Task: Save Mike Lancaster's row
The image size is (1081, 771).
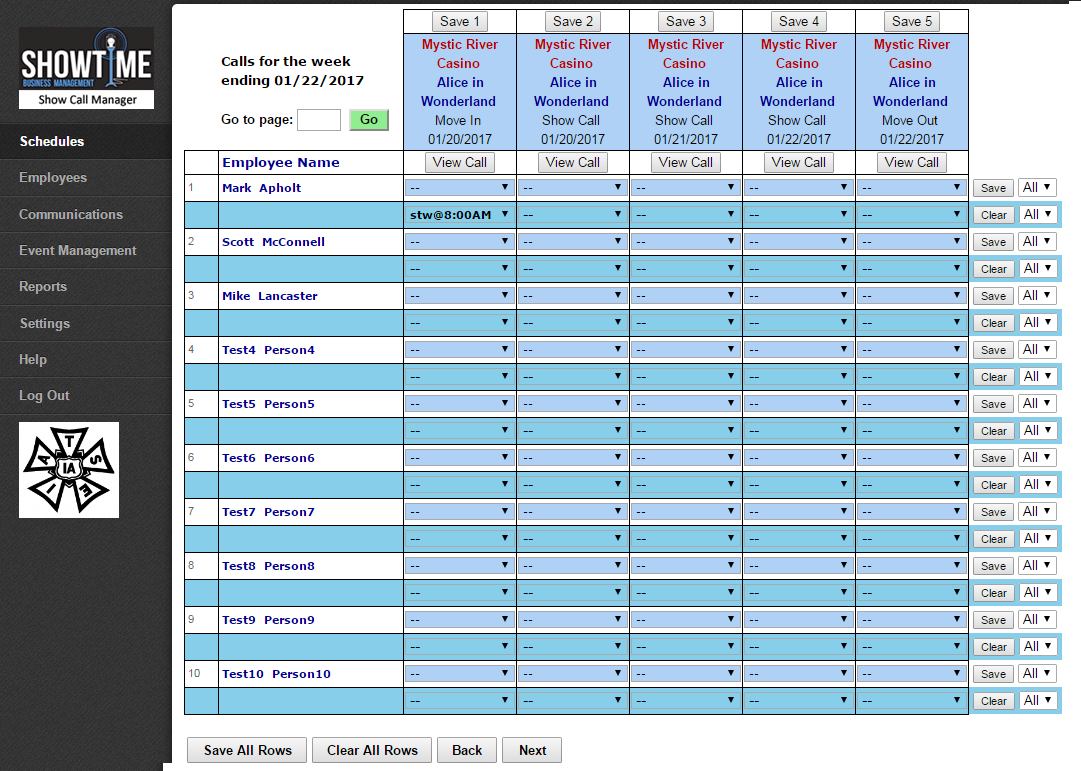Action: [x=993, y=296]
